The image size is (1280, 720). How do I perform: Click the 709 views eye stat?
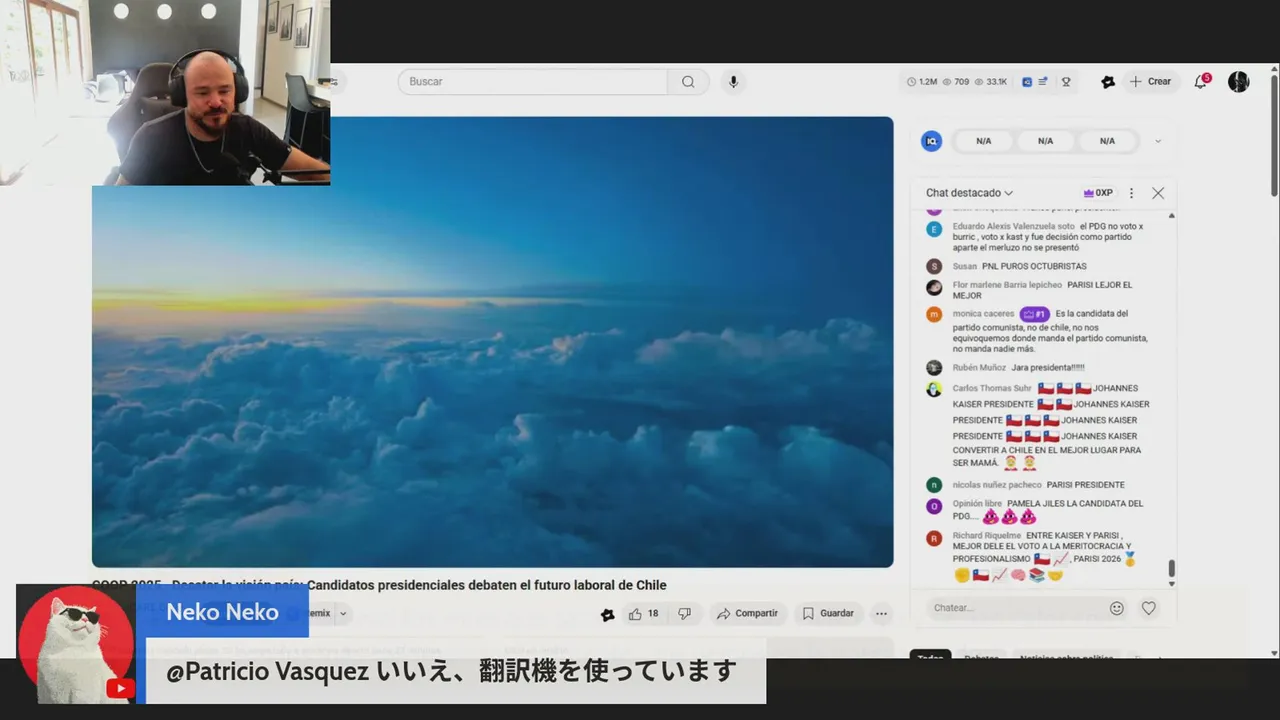click(956, 82)
